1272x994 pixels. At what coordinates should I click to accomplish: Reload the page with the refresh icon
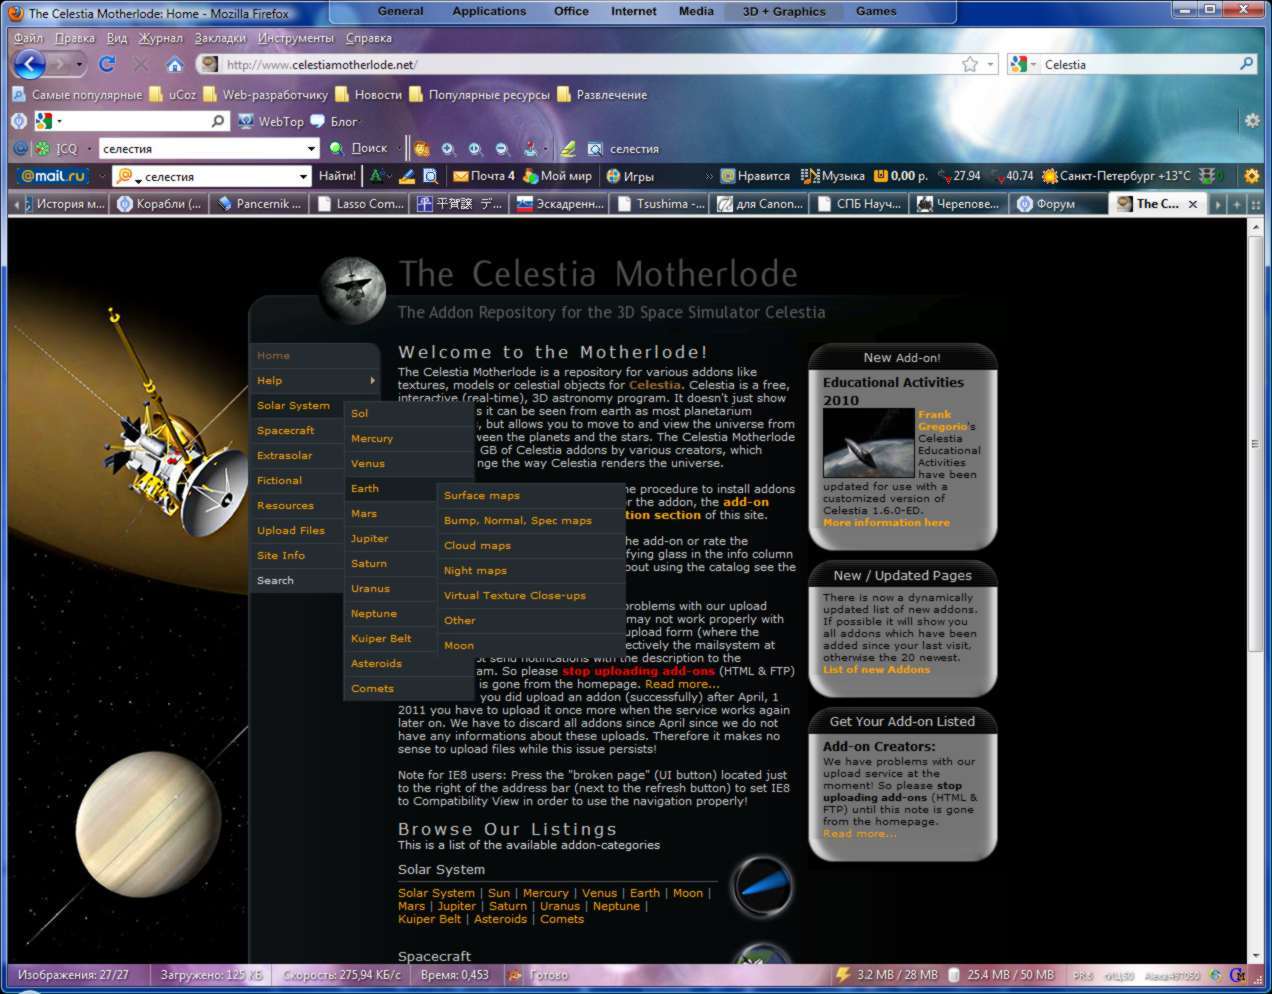[x=107, y=64]
